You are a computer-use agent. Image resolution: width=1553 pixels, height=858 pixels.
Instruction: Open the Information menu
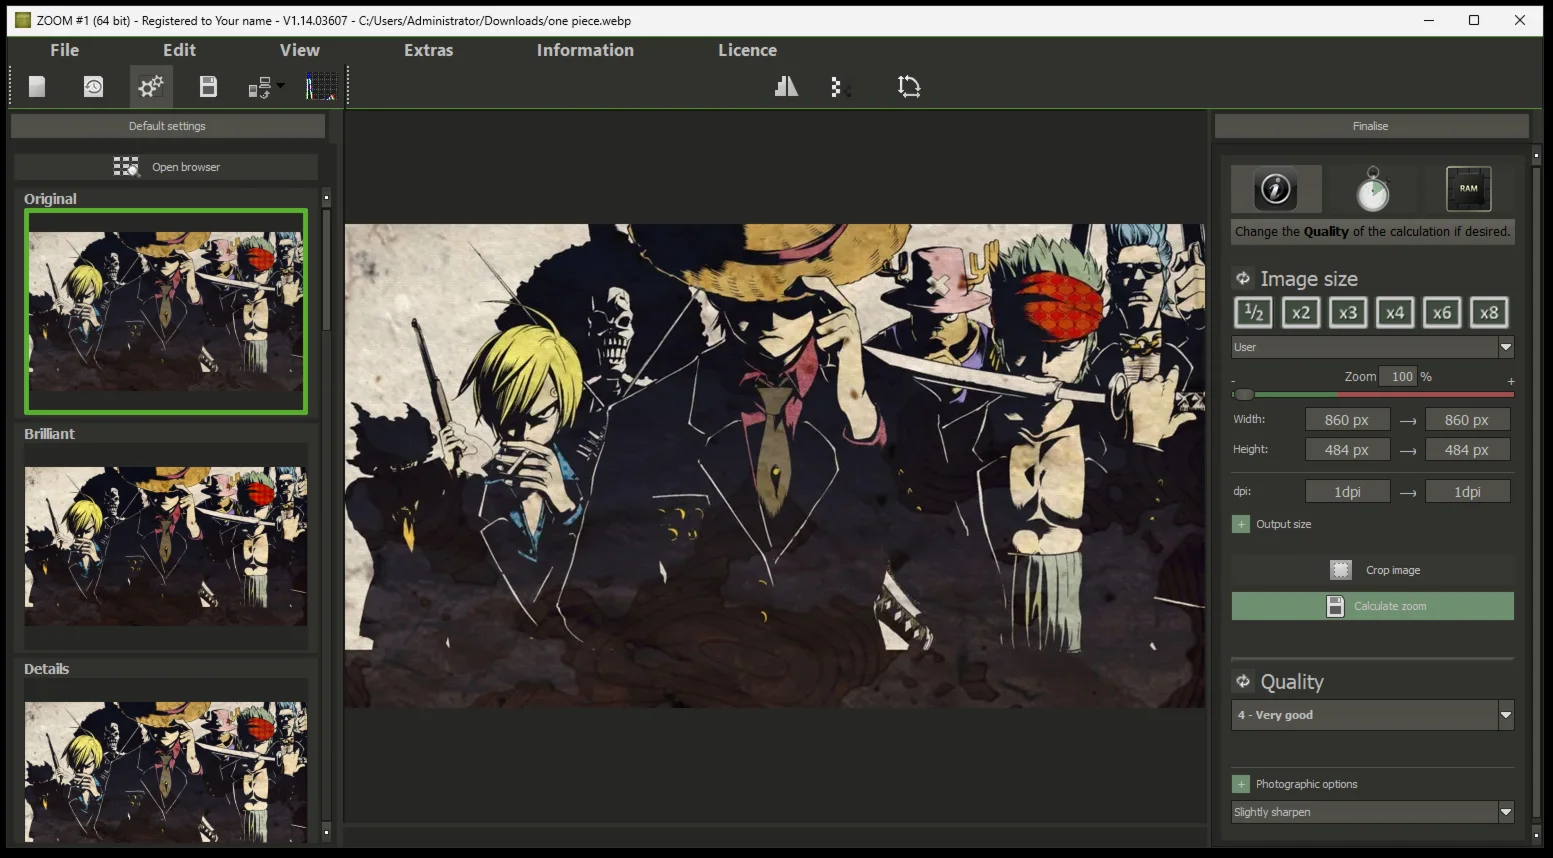pos(585,50)
